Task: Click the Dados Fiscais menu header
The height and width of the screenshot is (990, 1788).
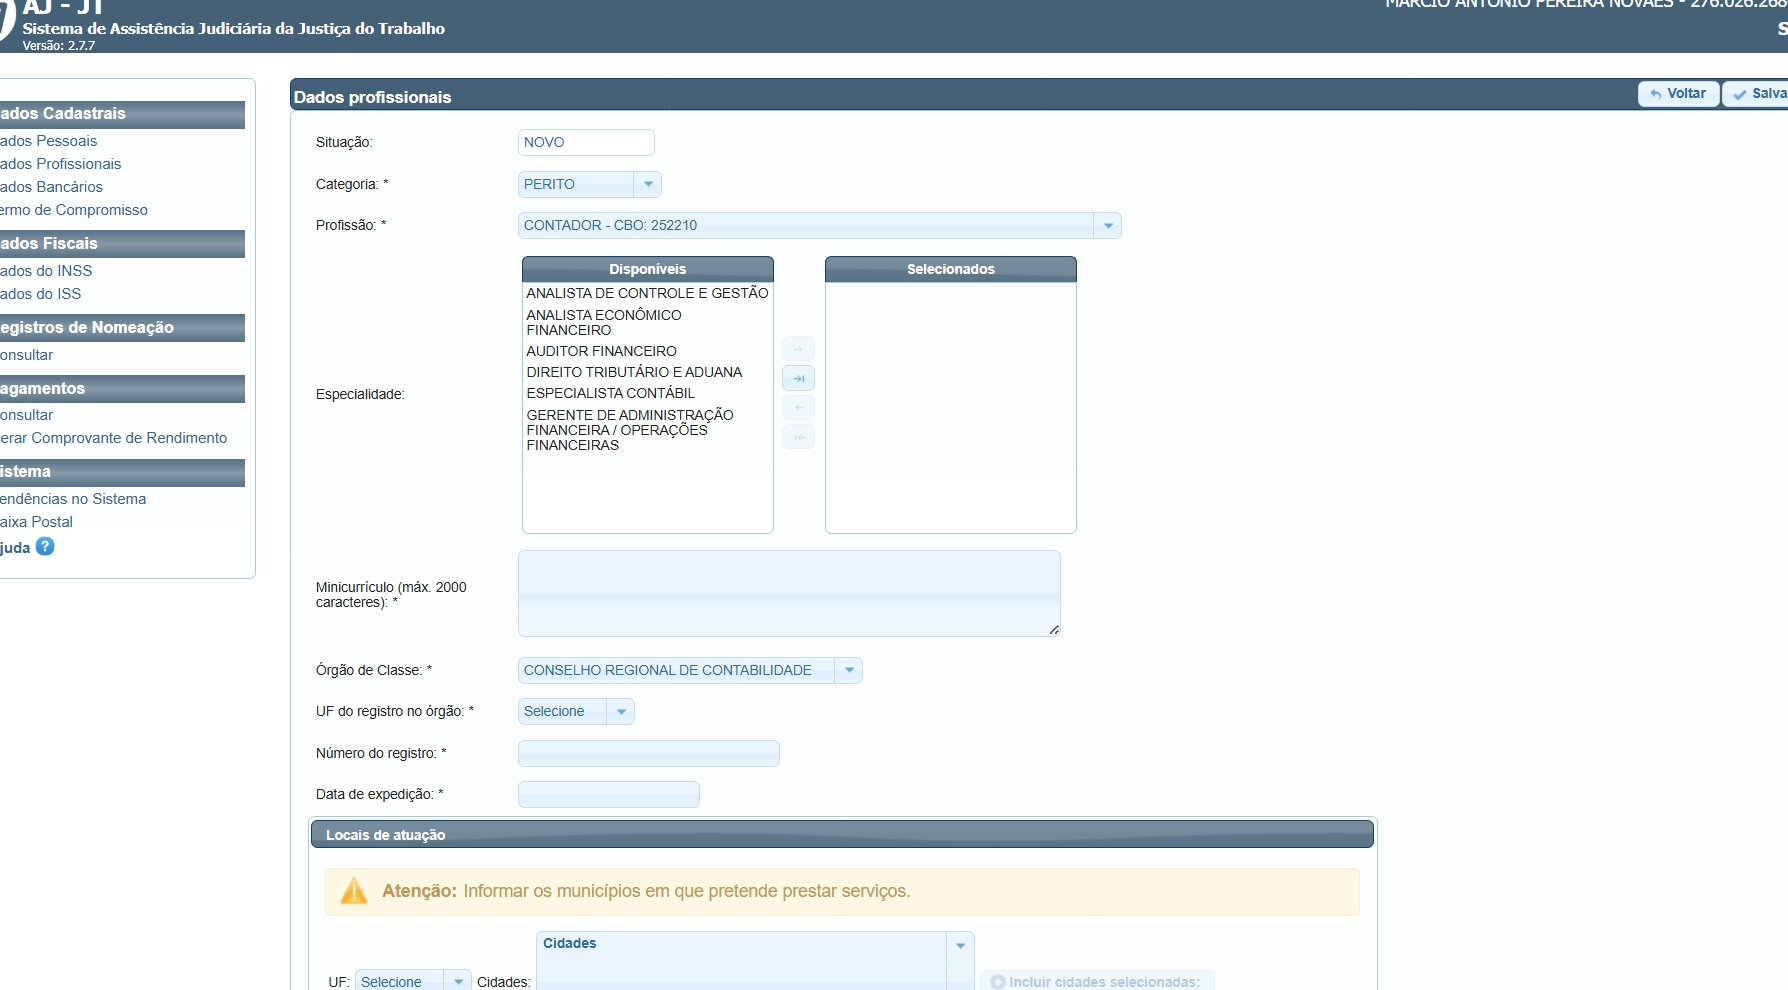Action: [x=122, y=244]
